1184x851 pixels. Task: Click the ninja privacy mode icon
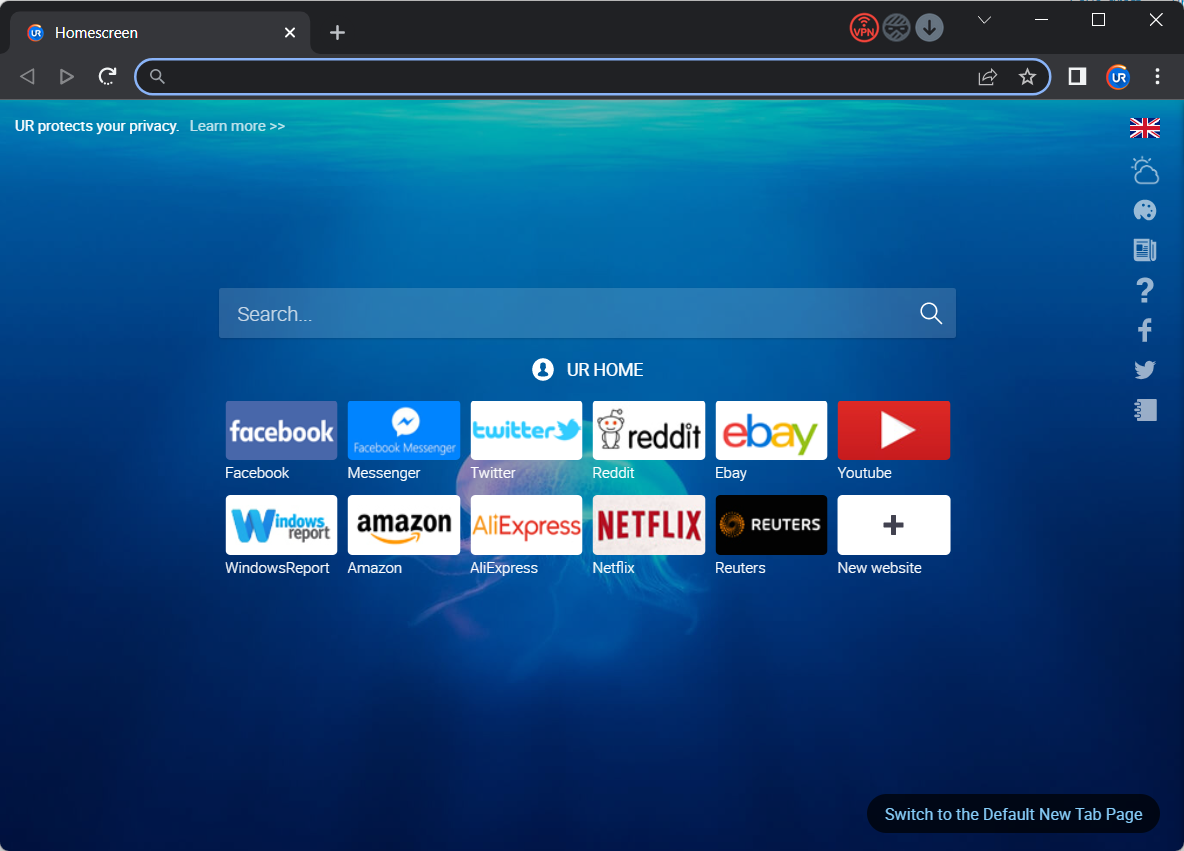click(x=897, y=28)
